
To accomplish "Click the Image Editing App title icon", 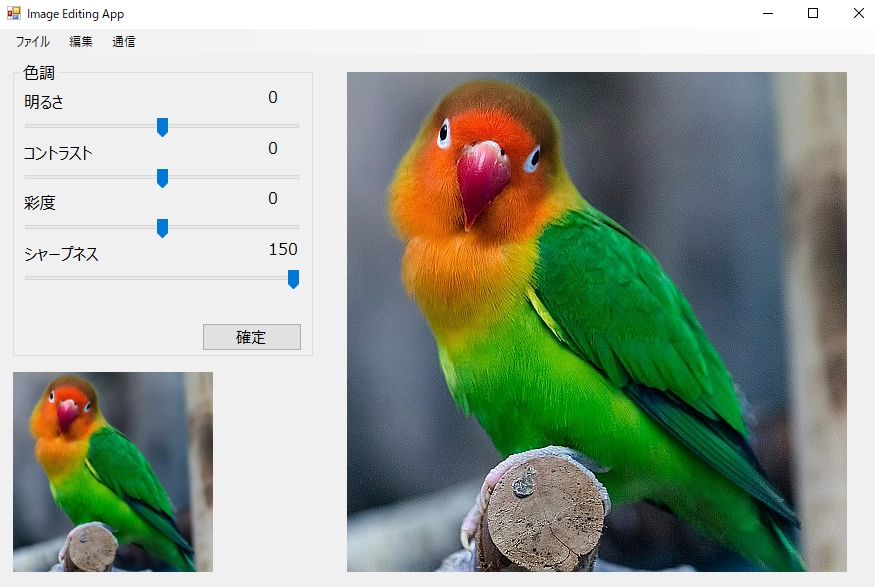I will pos(14,13).
